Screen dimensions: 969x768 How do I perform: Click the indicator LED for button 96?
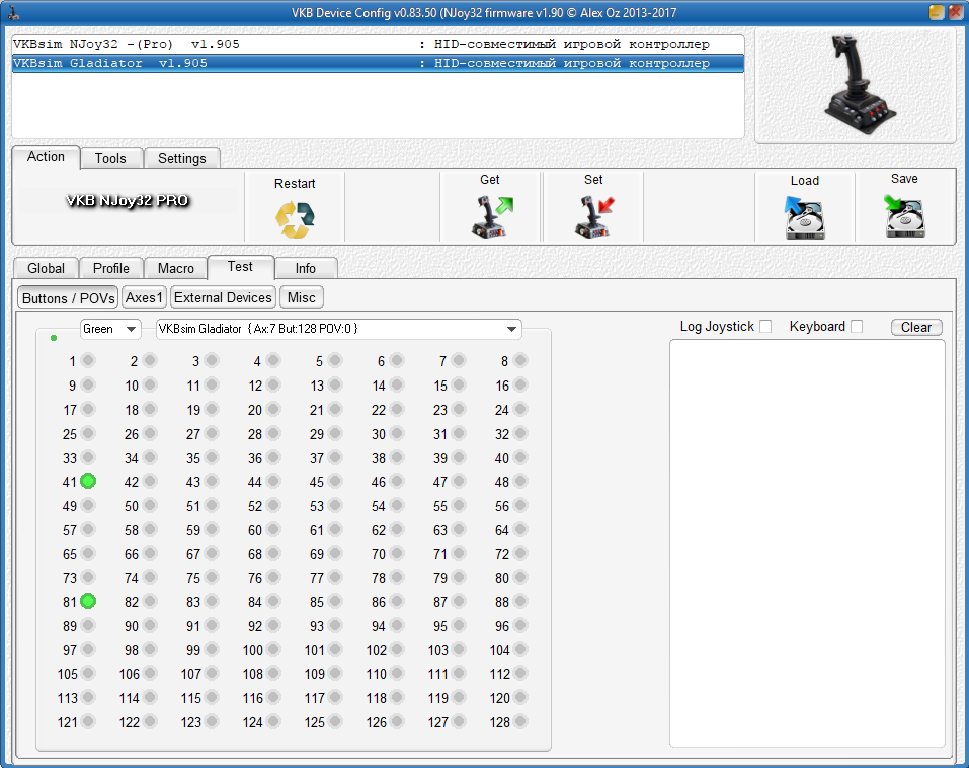click(521, 626)
